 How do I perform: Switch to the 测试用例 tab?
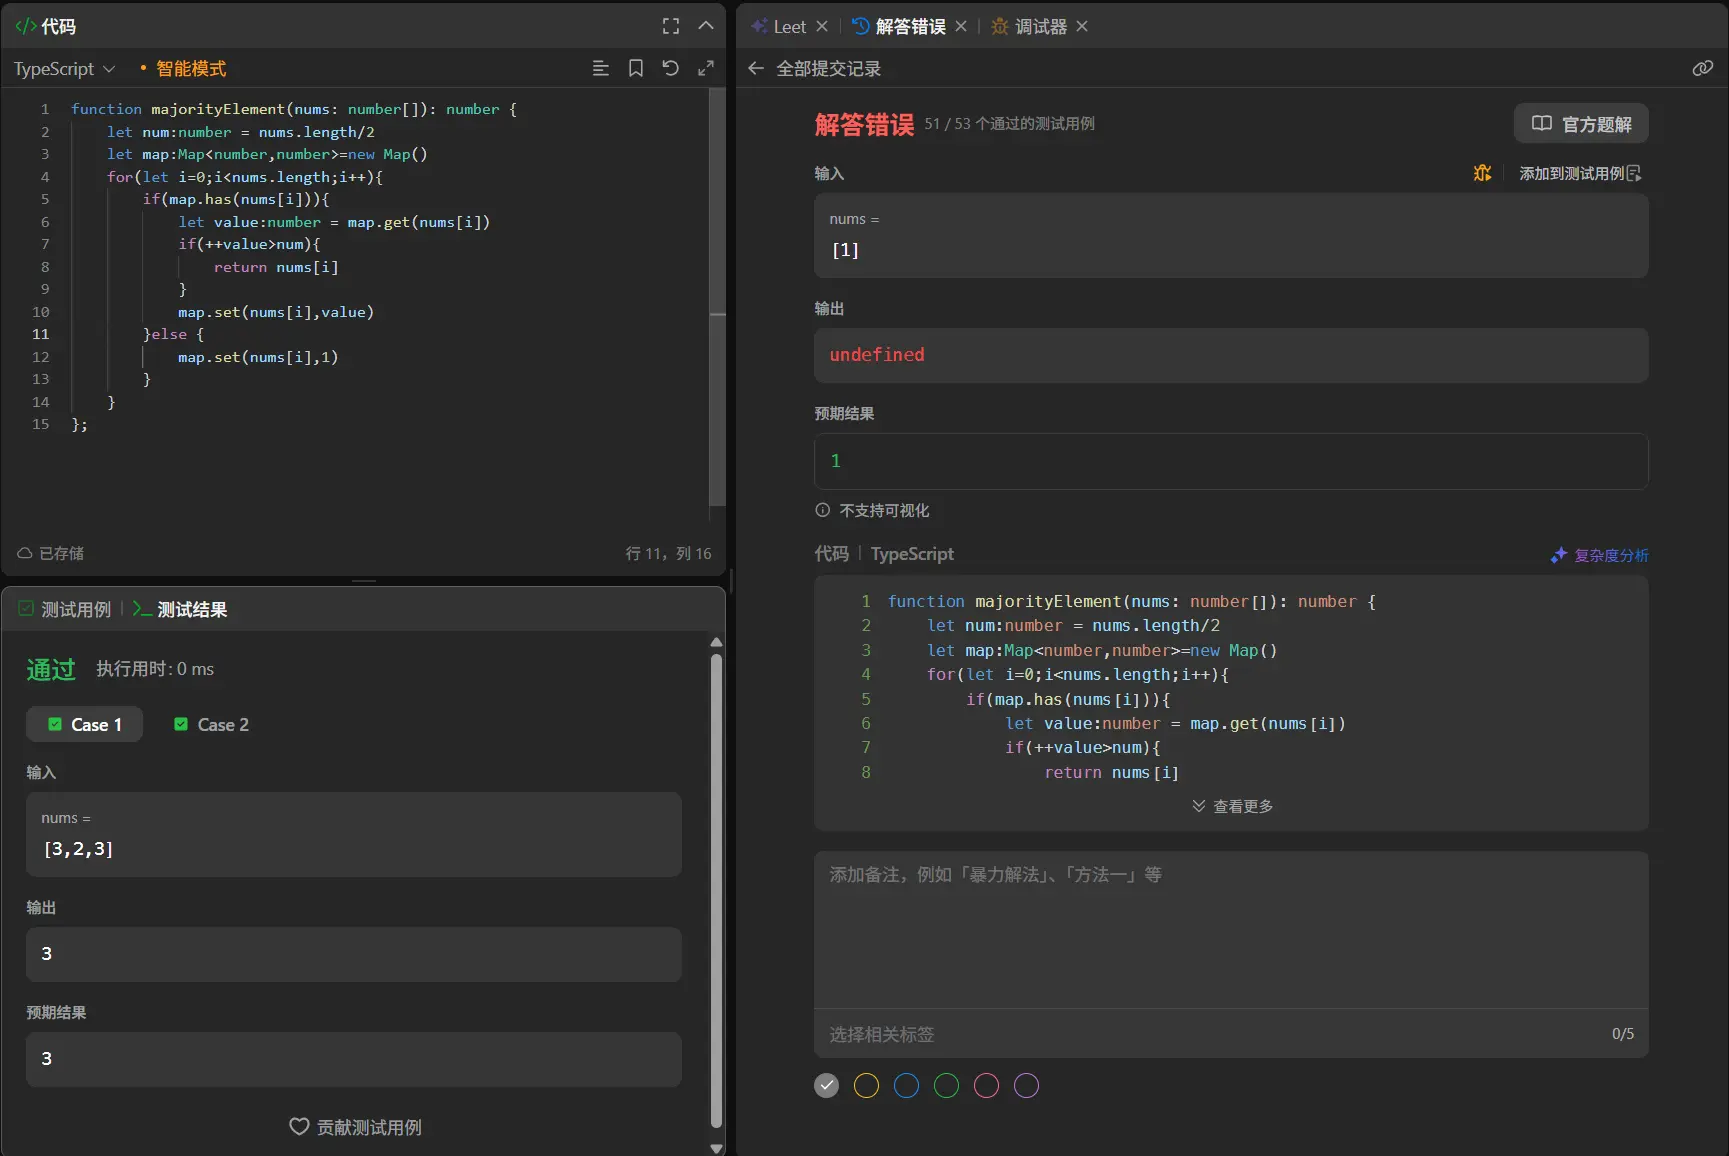click(66, 609)
